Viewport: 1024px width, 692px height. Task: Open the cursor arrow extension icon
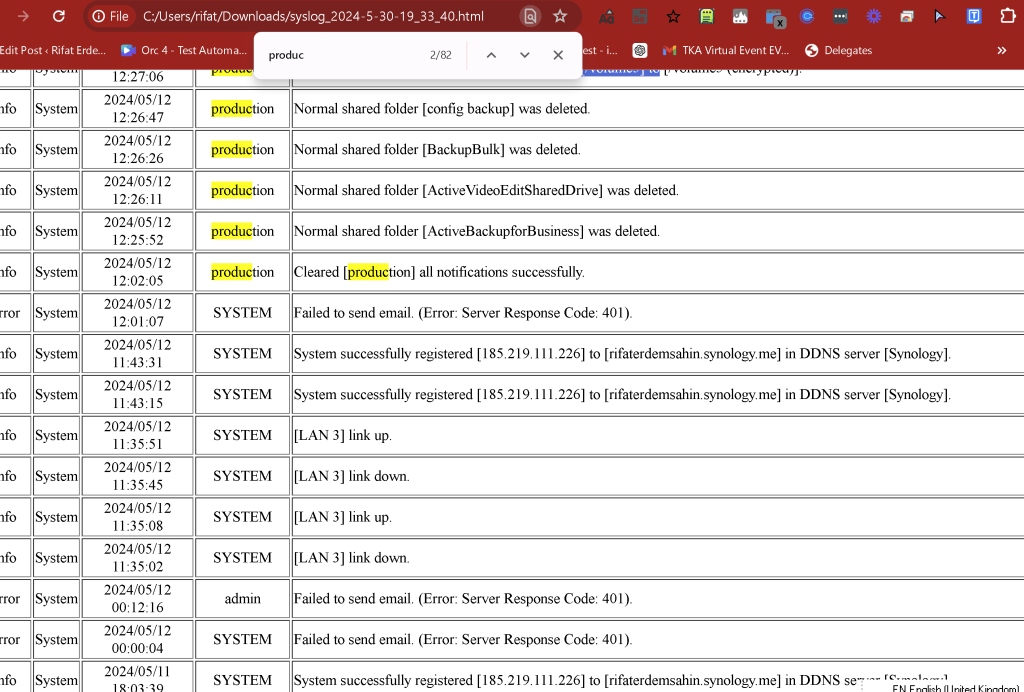point(940,16)
